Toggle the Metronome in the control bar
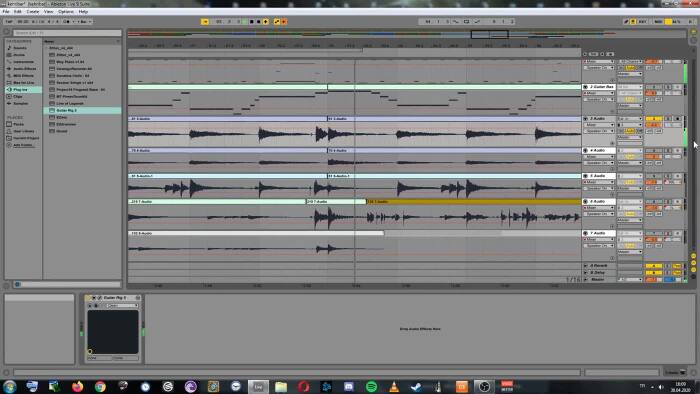700x394 pixels. coord(66,21)
